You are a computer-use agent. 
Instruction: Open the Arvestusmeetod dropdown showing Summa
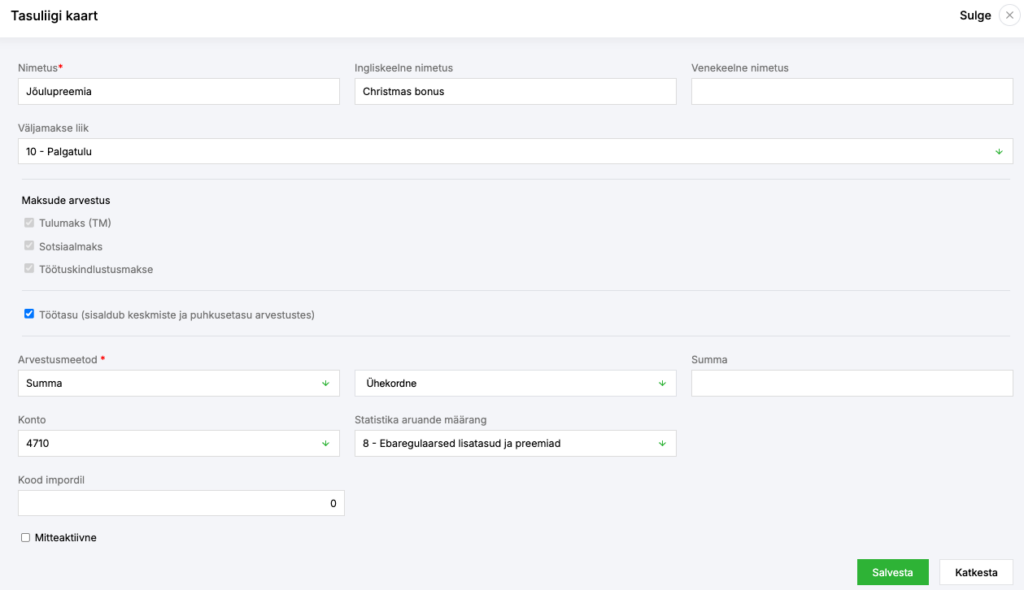(178, 384)
